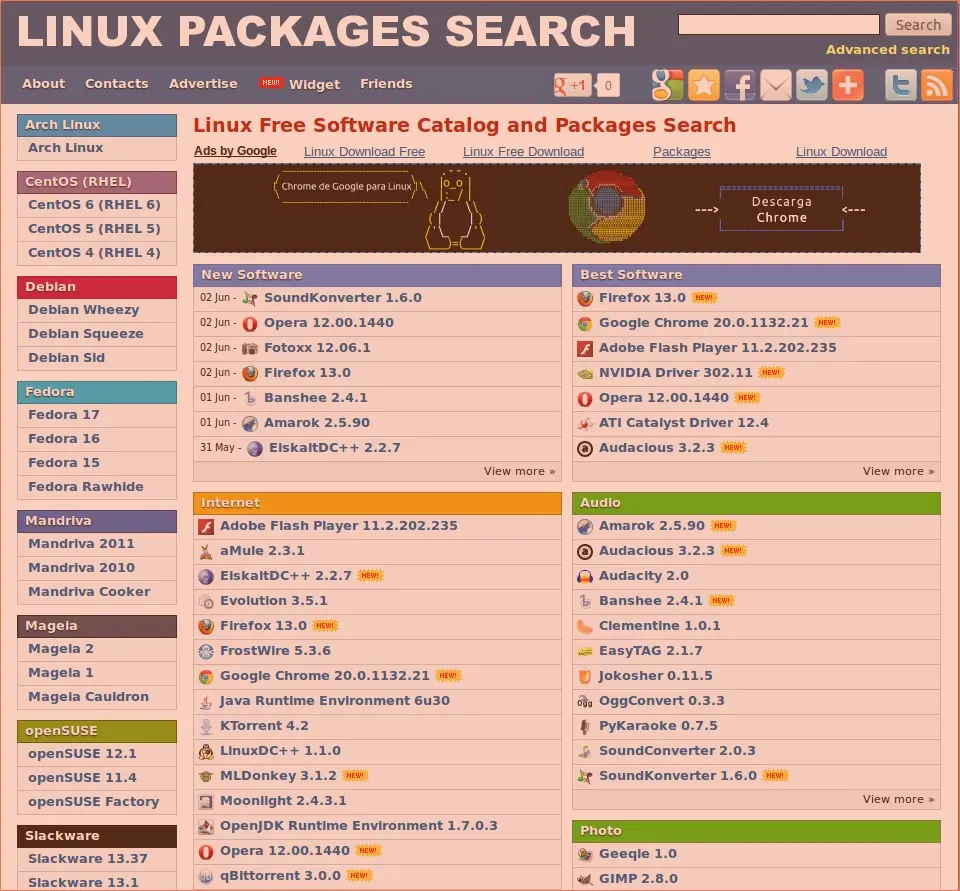Click View more under New Software
The height and width of the screenshot is (891, 960).
[519, 471]
